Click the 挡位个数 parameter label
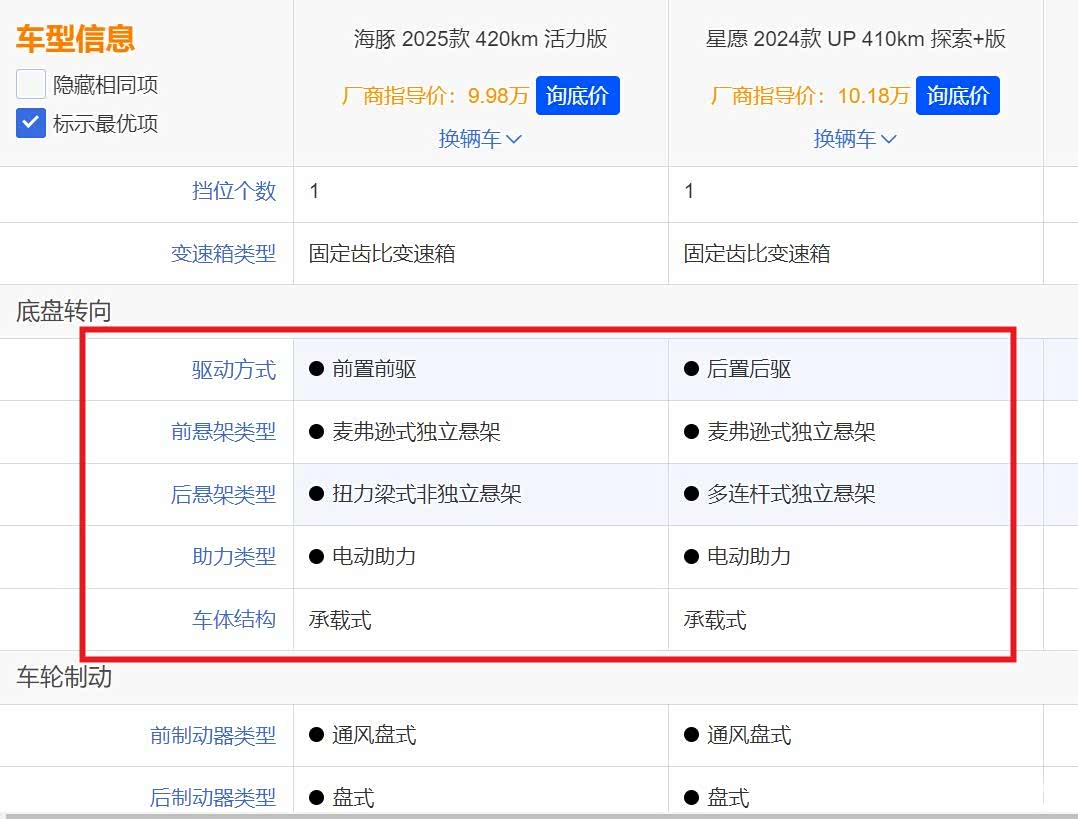Screen dimensions: 1078x819 coord(233,191)
